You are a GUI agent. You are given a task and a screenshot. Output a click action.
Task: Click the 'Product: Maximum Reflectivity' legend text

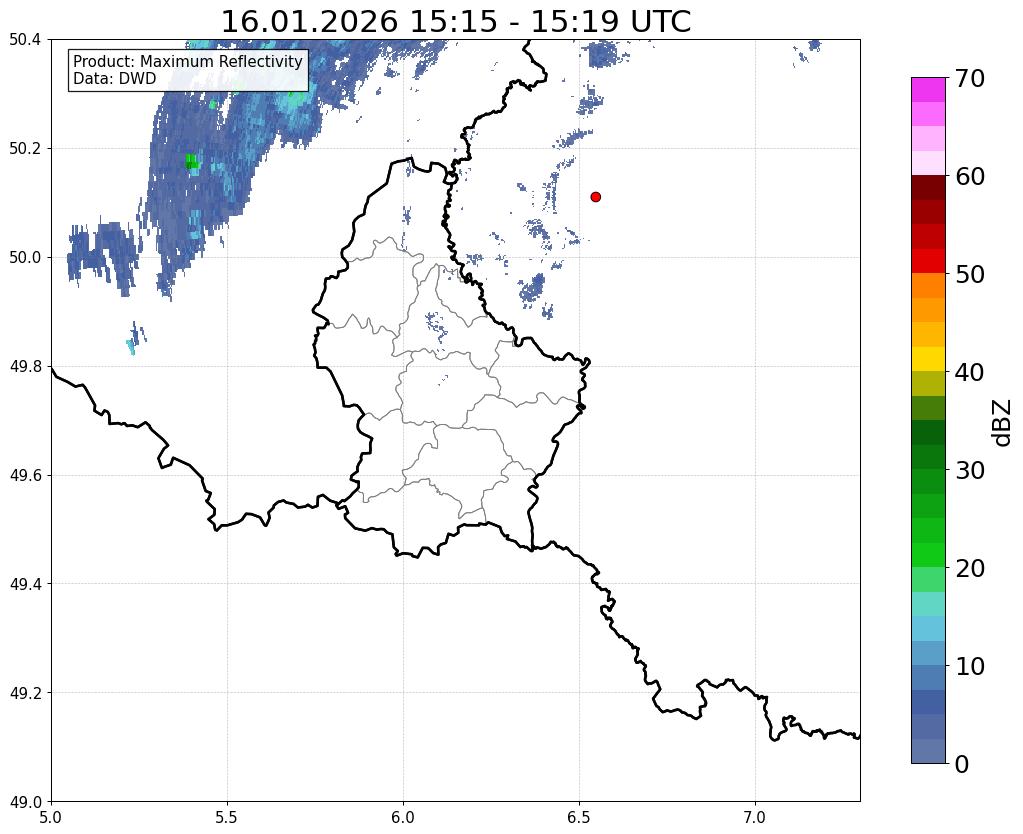(188, 61)
